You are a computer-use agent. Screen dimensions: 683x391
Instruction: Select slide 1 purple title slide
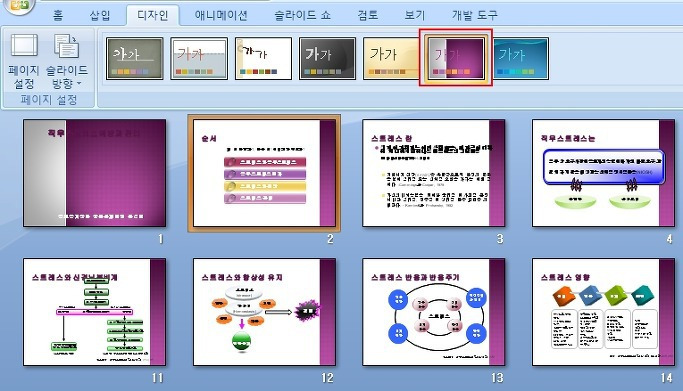(x=95, y=173)
